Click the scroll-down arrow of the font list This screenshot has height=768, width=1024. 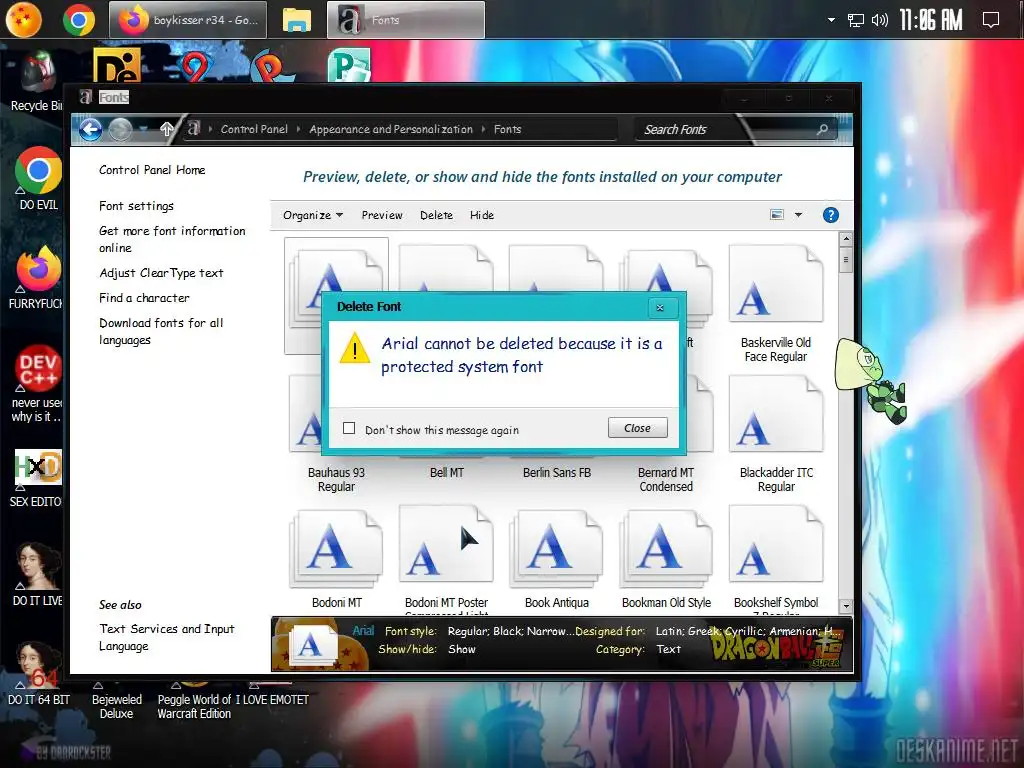846,606
